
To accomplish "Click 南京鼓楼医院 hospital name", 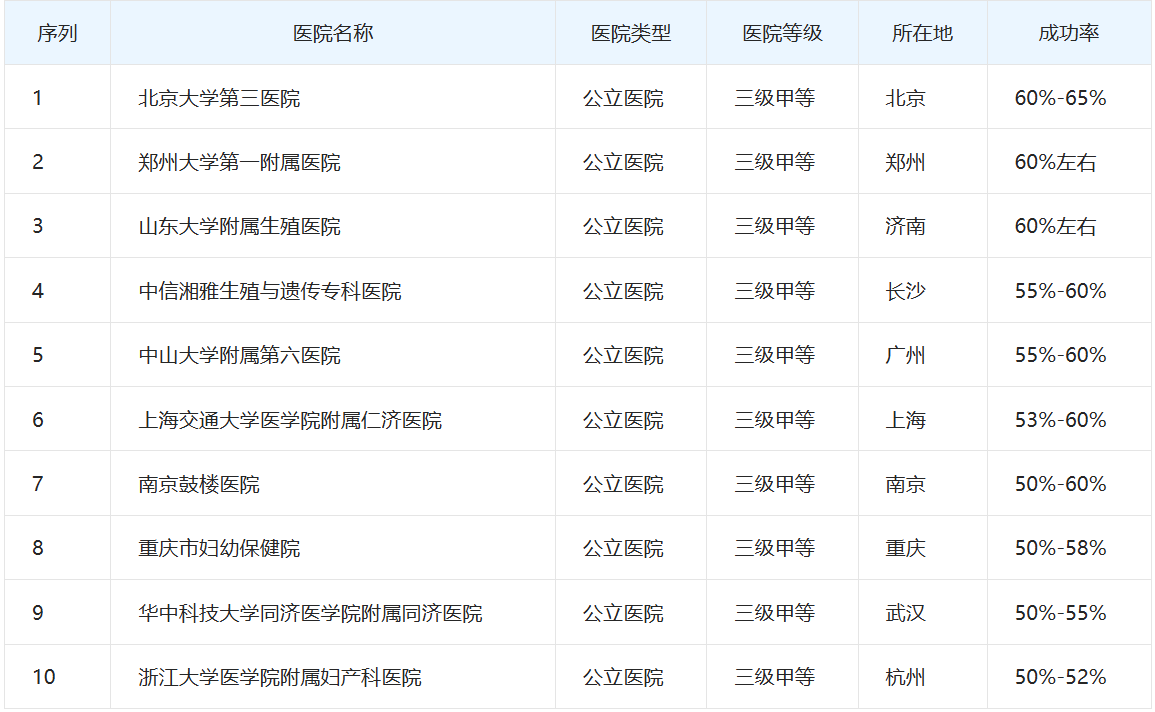I will (199, 484).
